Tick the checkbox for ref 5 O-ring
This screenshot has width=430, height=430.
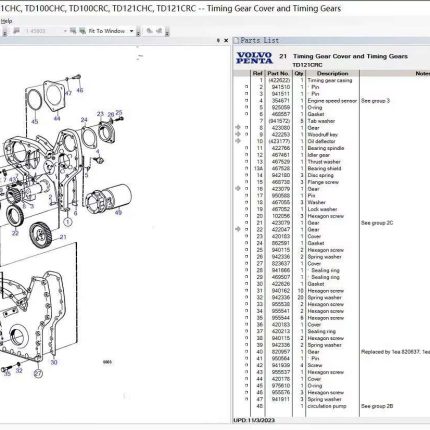click(x=247, y=107)
